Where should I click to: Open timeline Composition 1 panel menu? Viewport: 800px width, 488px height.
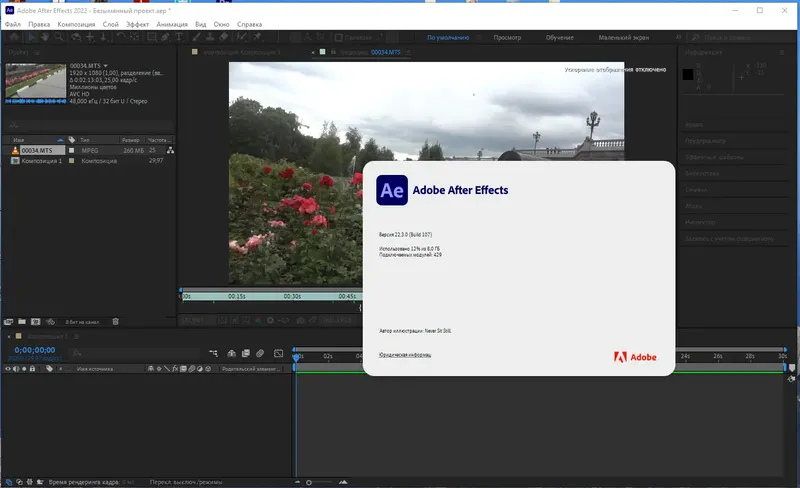coord(77,336)
